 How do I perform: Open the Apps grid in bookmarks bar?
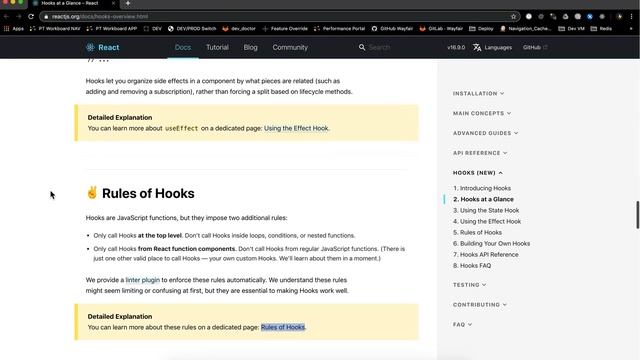14,29
